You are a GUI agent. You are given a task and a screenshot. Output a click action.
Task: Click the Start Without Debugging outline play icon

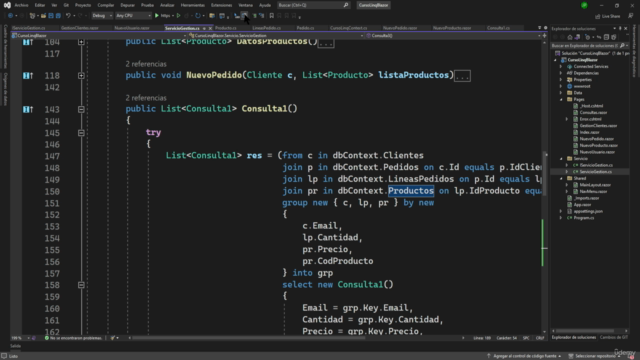click(178, 16)
